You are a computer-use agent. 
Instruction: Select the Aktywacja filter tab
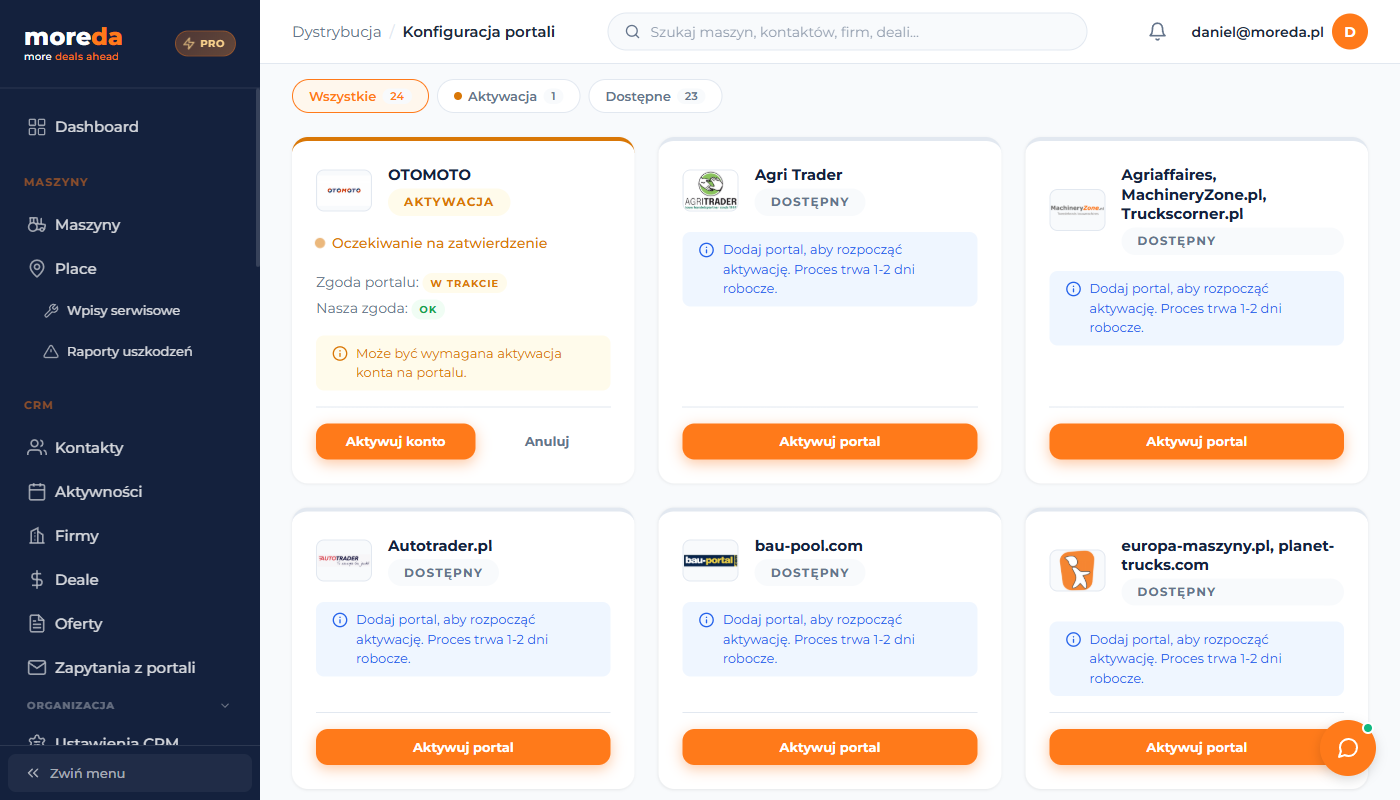[x=508, y=97]
